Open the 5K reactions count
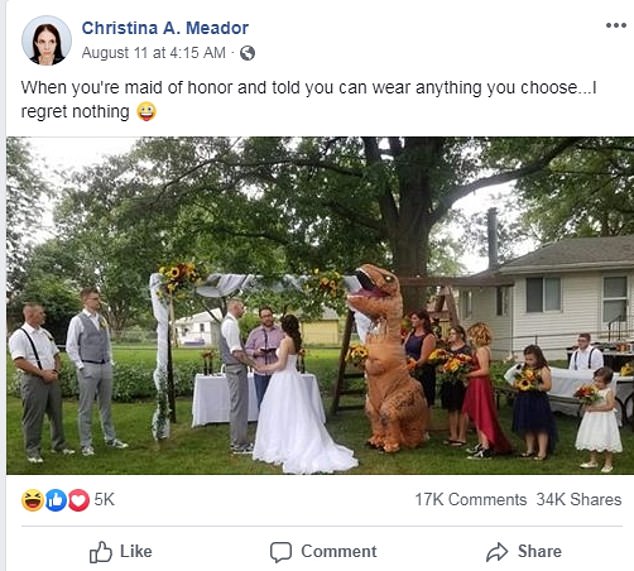Image resolution: width=634 pixels, height=571 pixels. (104, 499)
